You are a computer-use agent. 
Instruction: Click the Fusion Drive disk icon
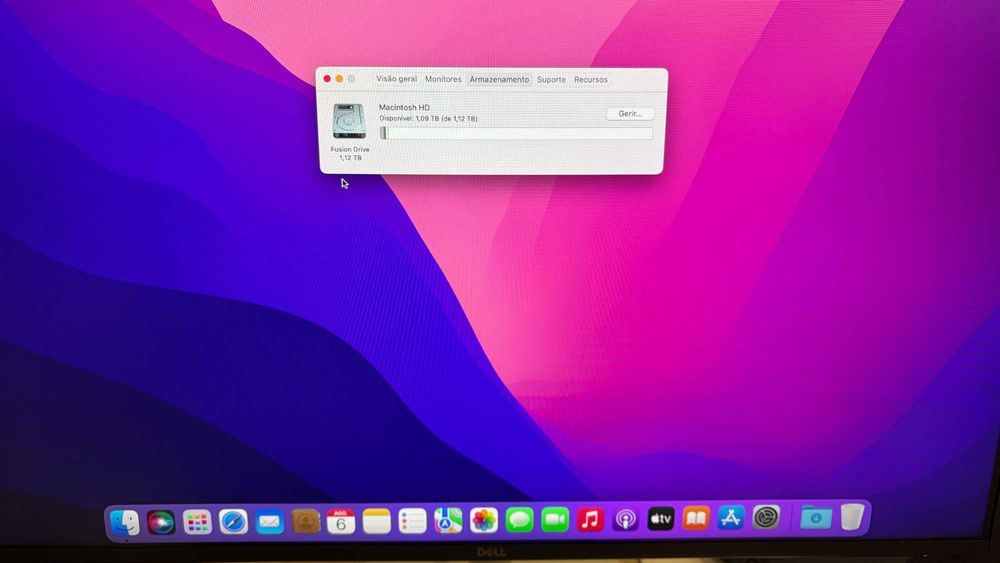click(349, 121)
